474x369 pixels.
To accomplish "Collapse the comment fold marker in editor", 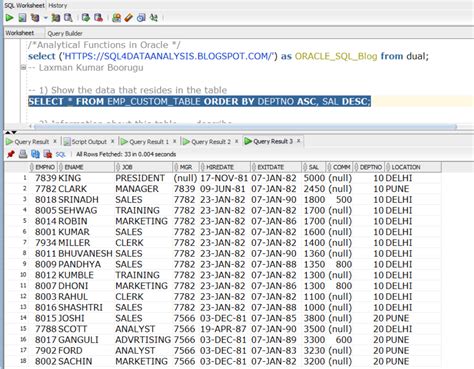I will [23, 68].
